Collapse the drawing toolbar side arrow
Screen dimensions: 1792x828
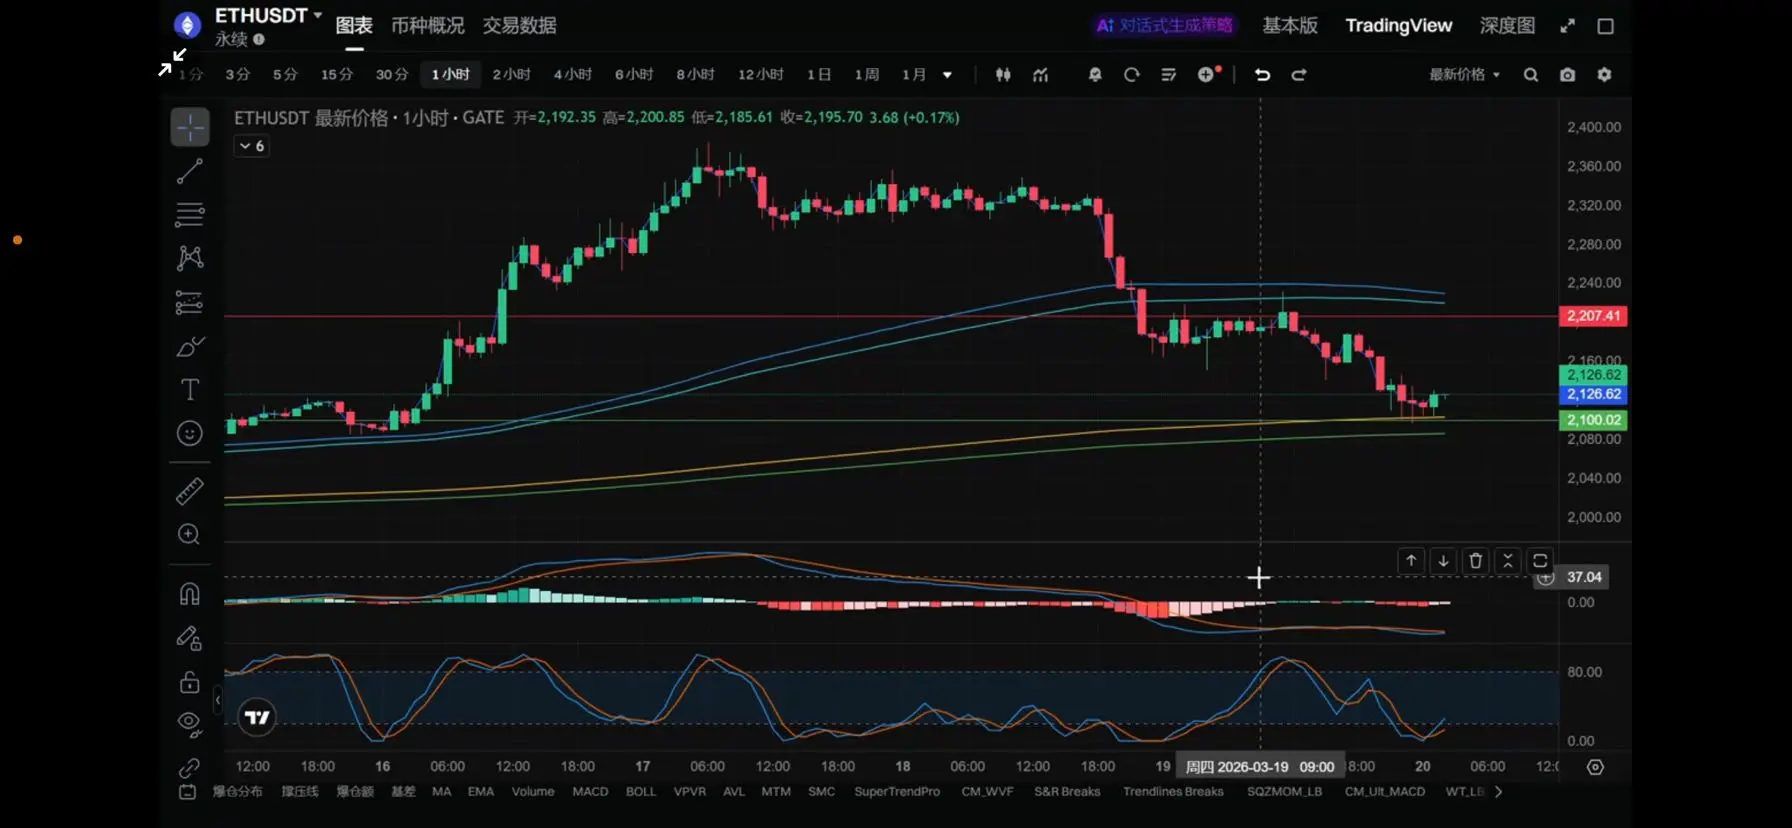pyautogui.click(x=218, y=700)
